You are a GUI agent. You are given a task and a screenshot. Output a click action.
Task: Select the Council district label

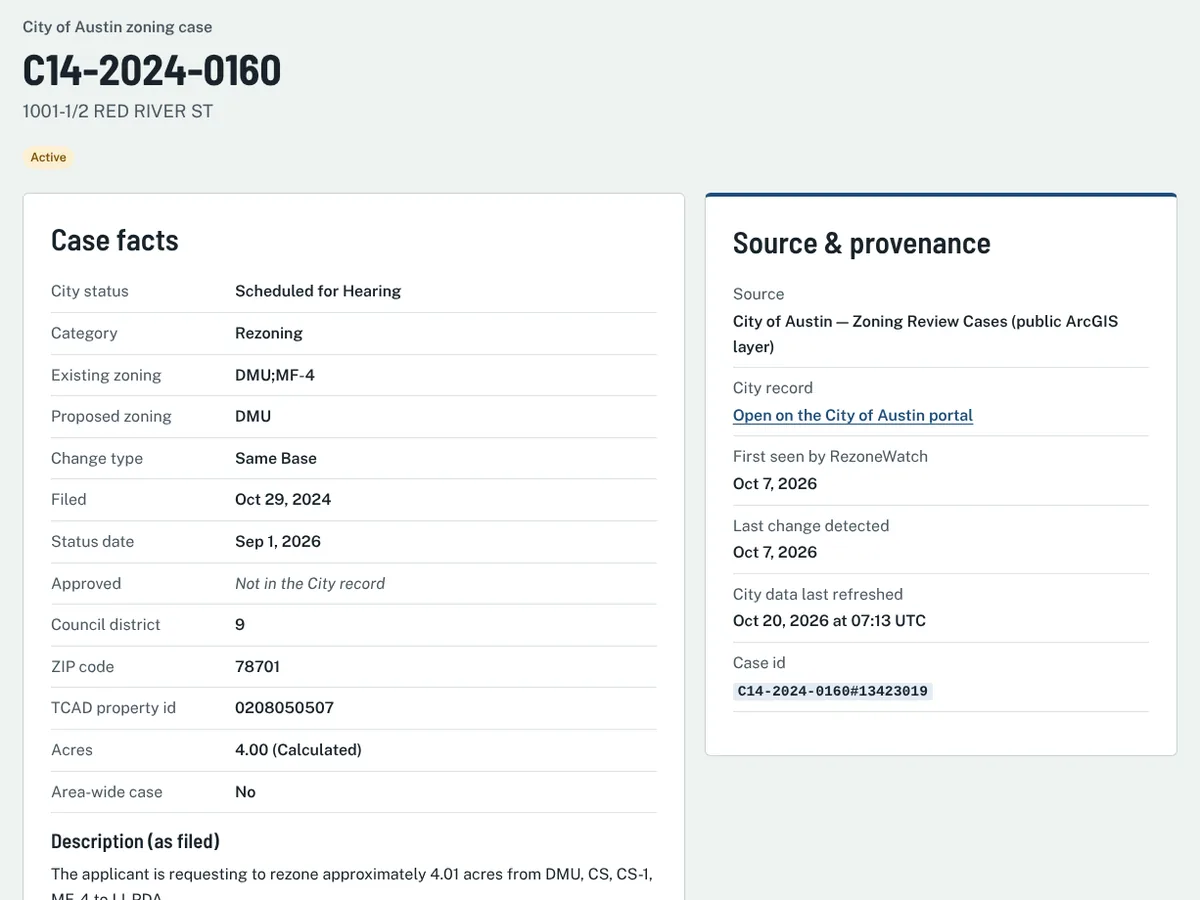(x=106, y=624)
